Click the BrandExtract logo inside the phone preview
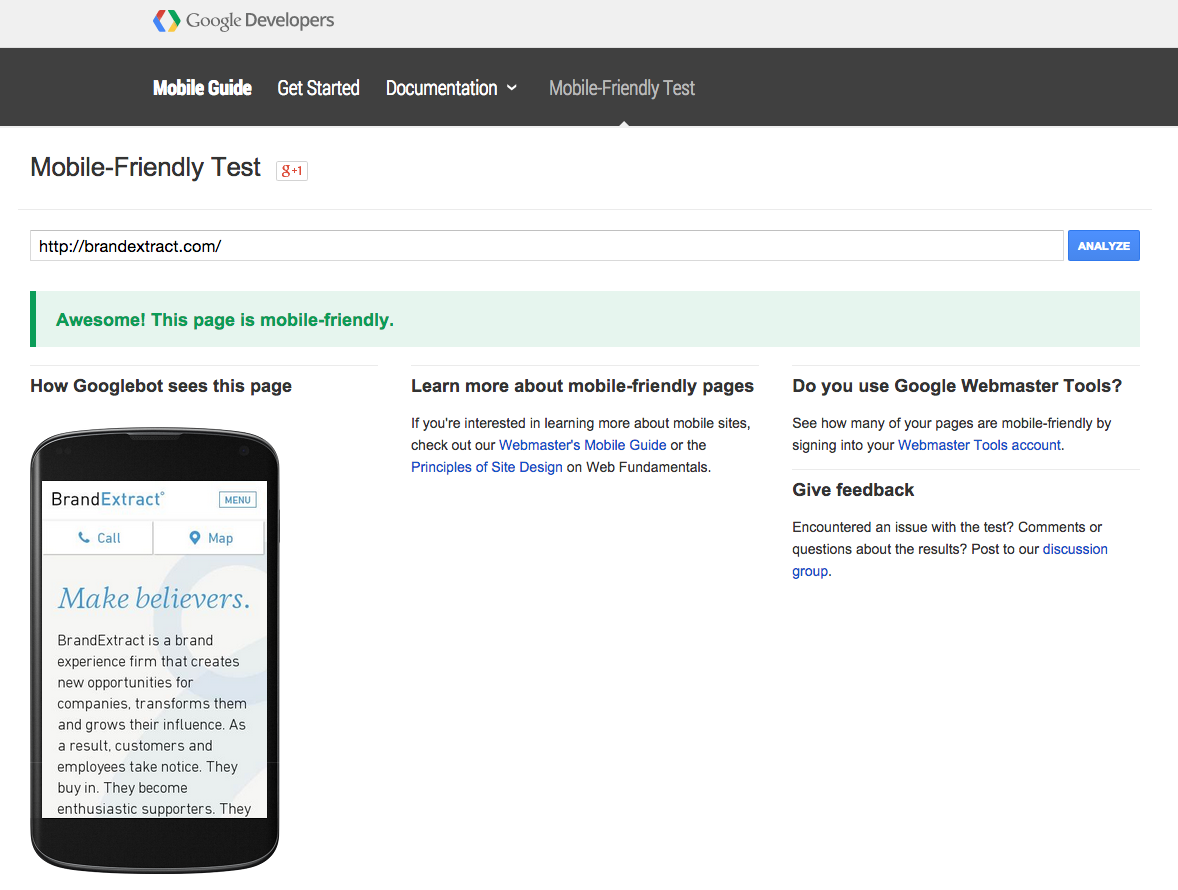The width and height of the screenshot is (1178, 890). (108, 498)
